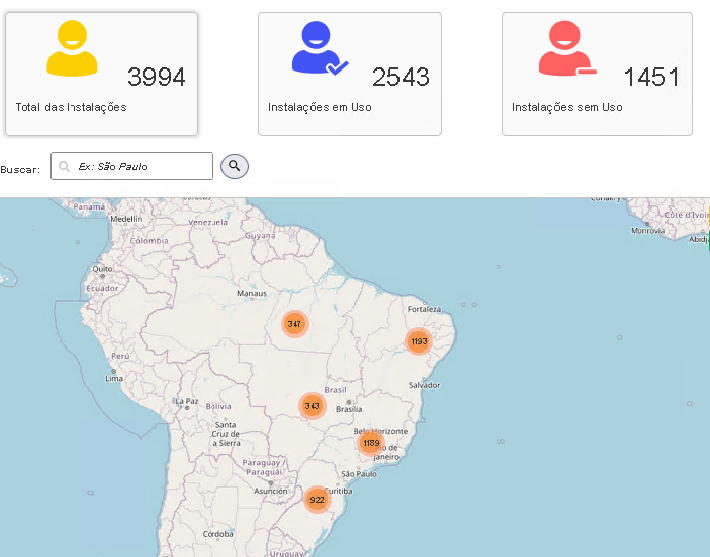The width and height of the screenshot is (710, 557).
Task: Open the Instalações em Uso card
Action: (350, 74)
